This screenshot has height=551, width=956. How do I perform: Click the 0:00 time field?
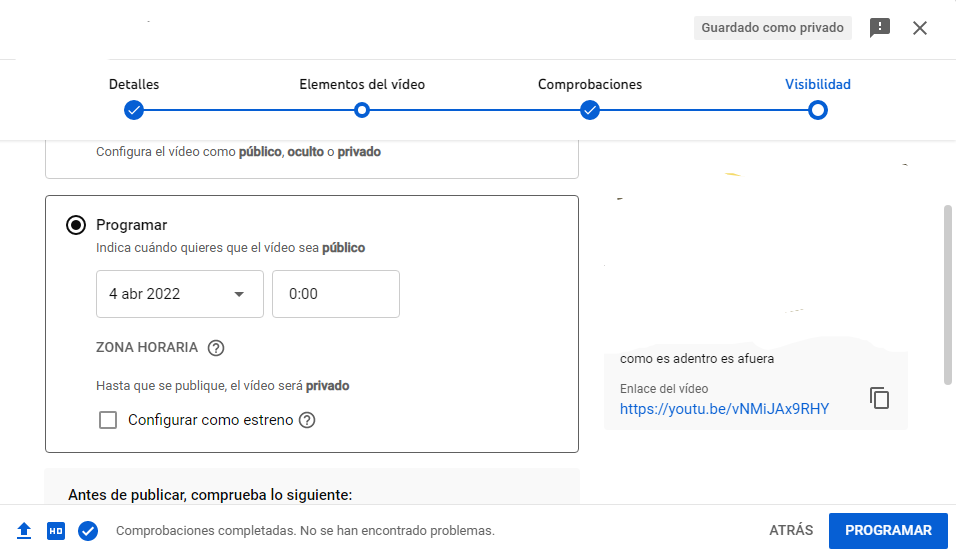tap(335, 294)
